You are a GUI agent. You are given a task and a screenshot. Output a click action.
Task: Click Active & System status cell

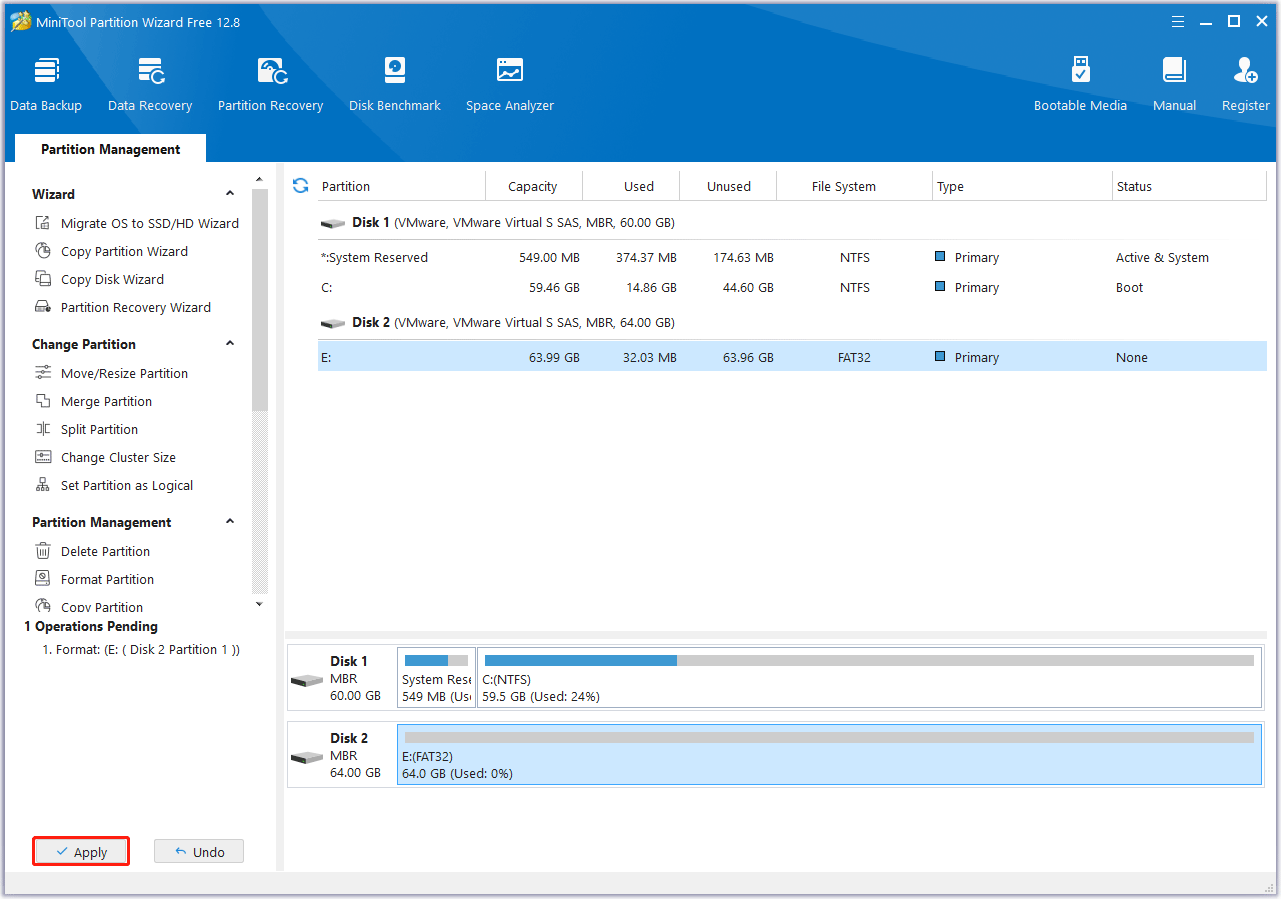pos(1162,257)
